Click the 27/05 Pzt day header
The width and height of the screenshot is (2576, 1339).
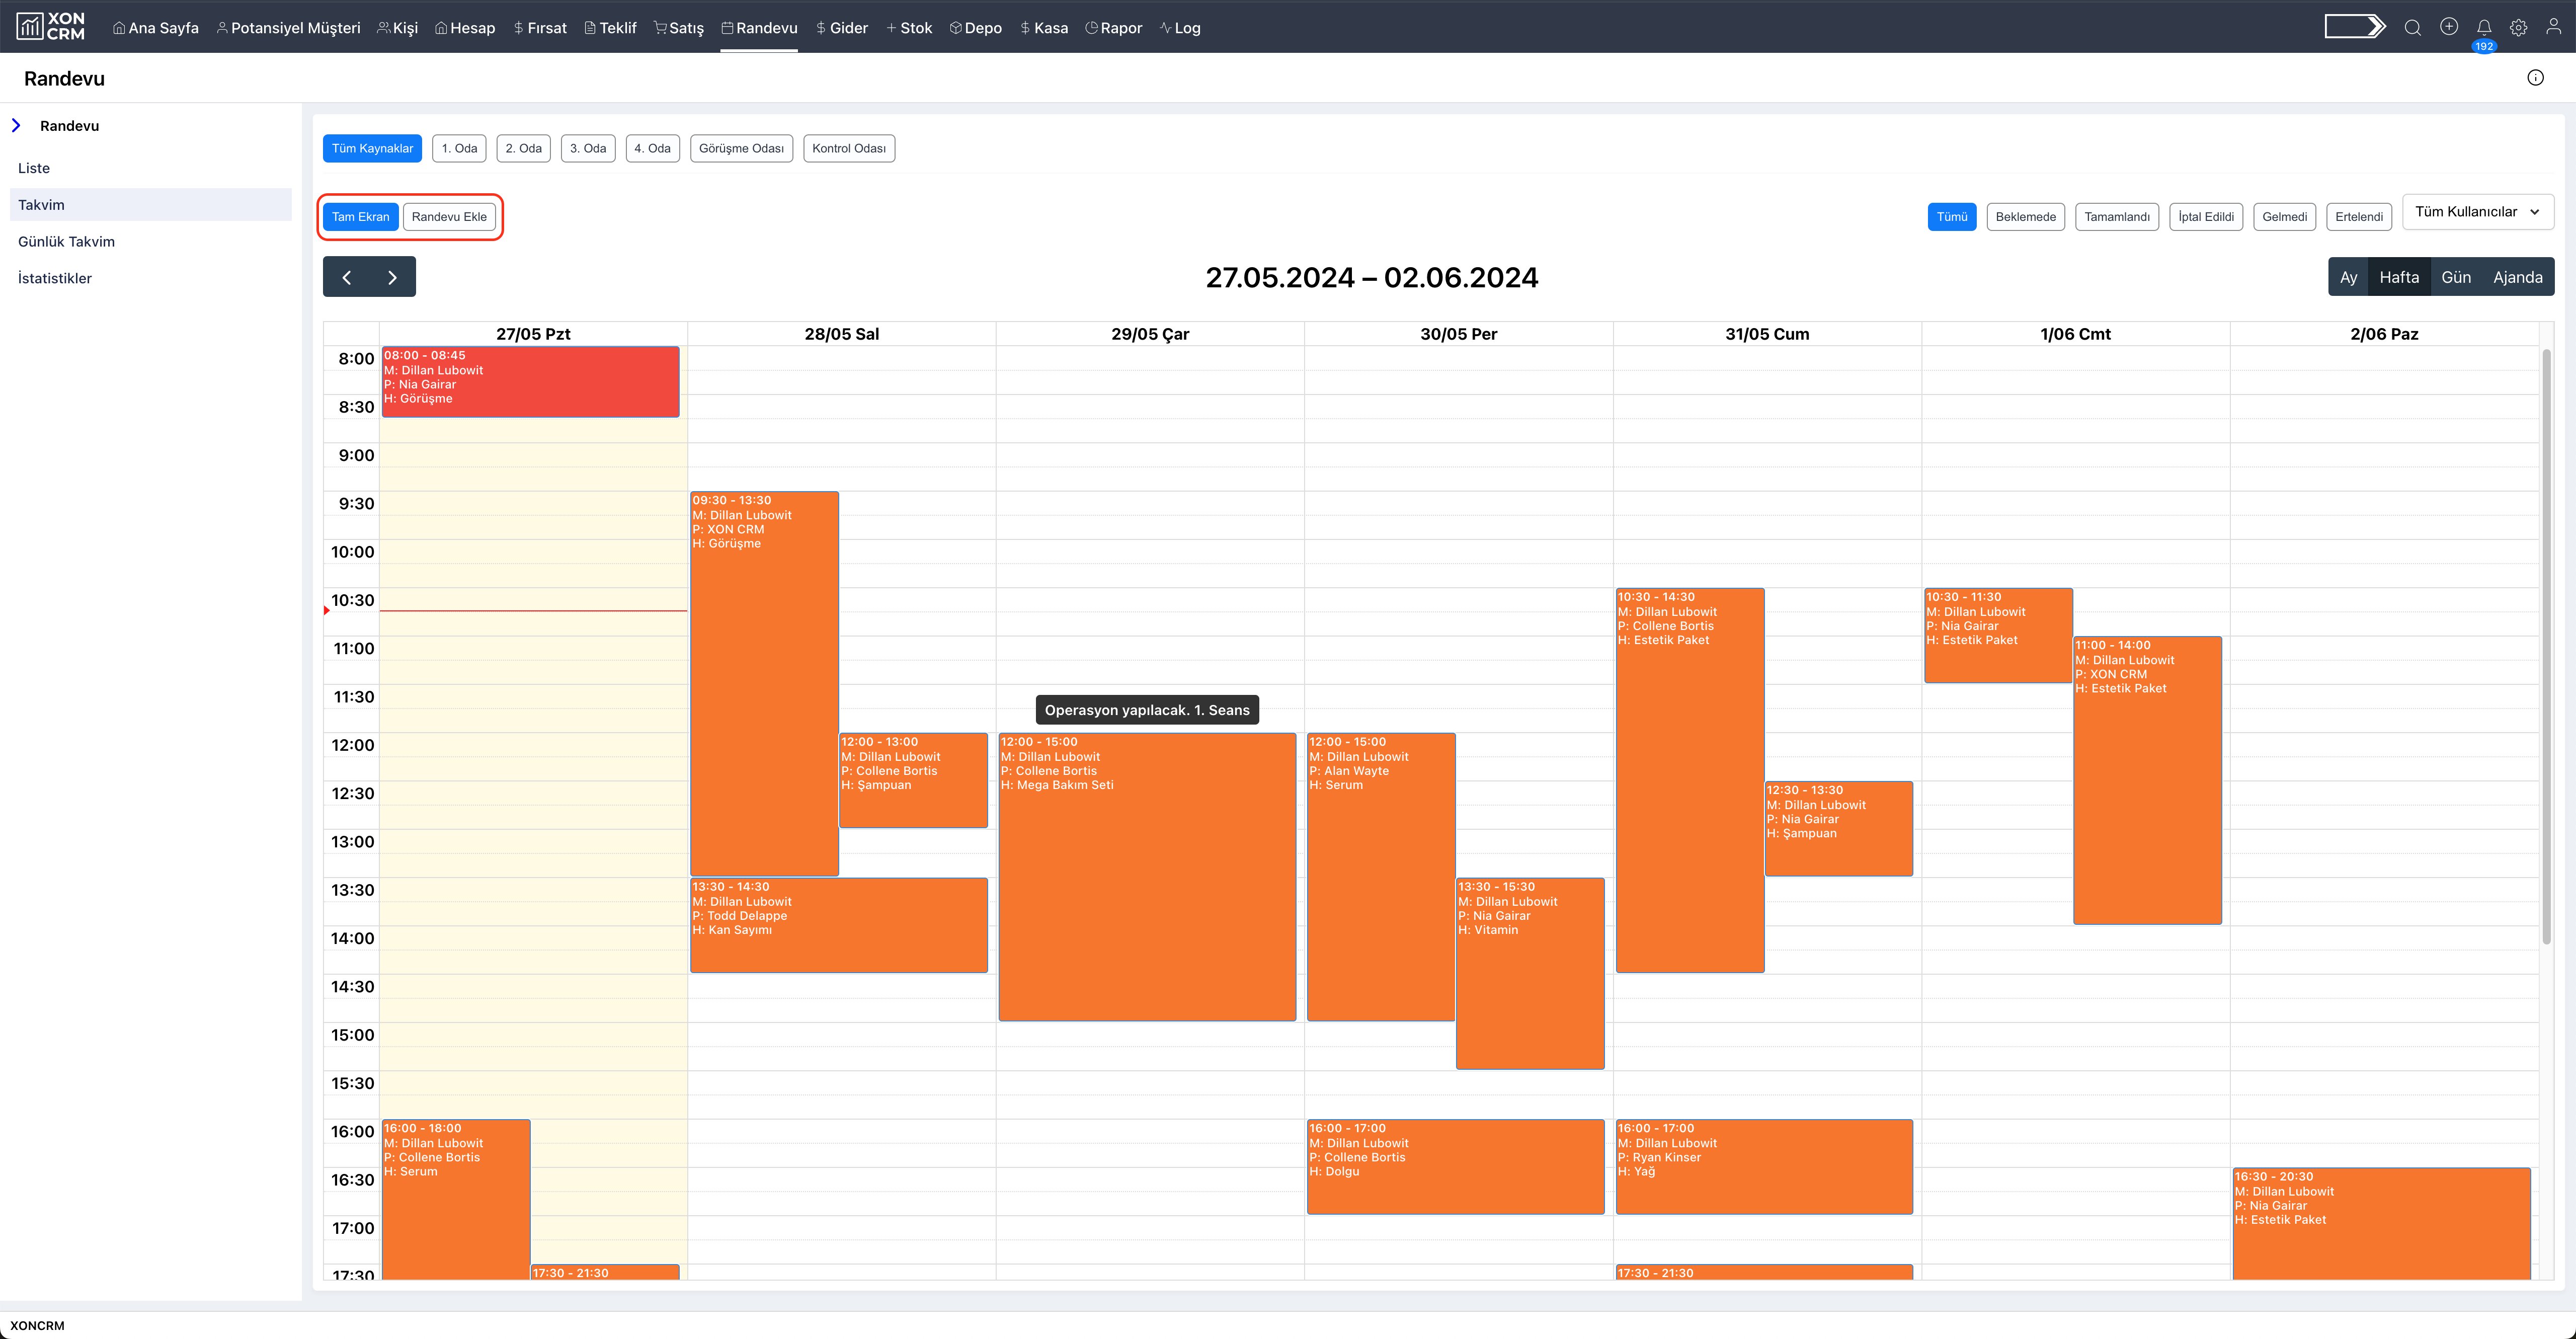pos(533,334)
